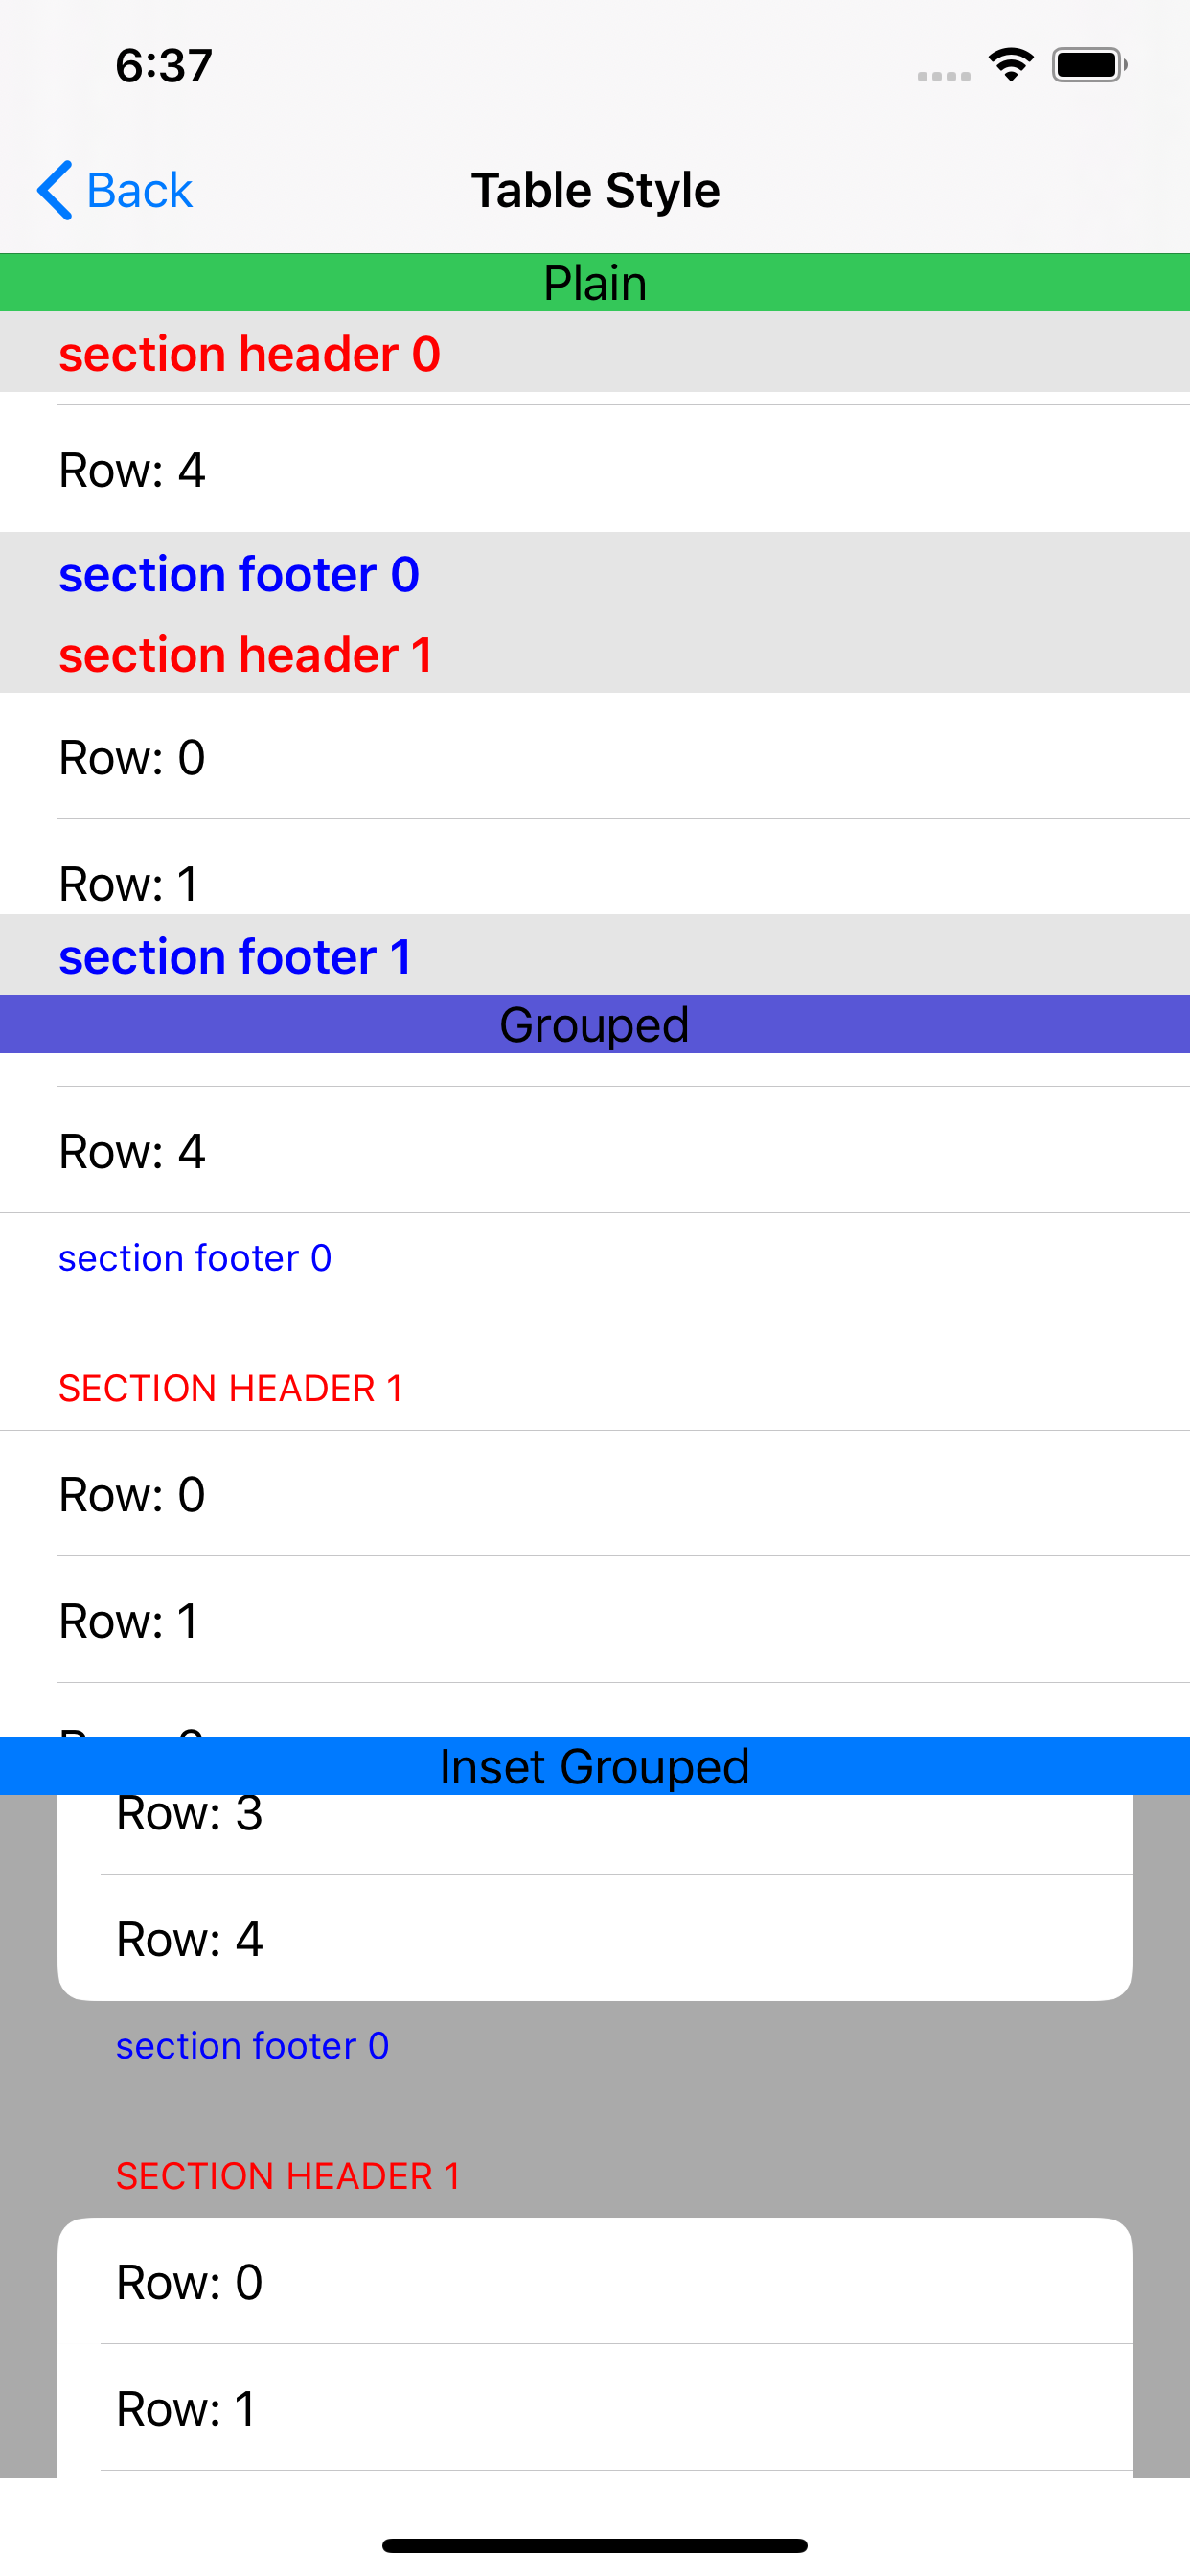Image resolution: width=1190 pixels, height=2576 pixels.
Task: Tap the cellular signal dots
Action: [944, 76]
